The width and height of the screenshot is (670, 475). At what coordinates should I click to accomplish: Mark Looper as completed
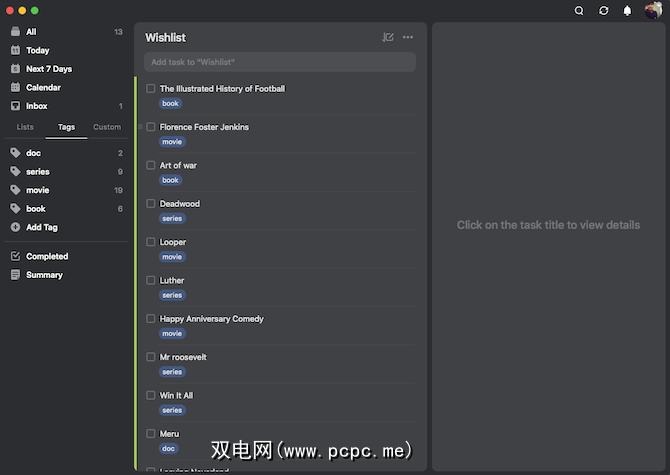click(151, 242)
